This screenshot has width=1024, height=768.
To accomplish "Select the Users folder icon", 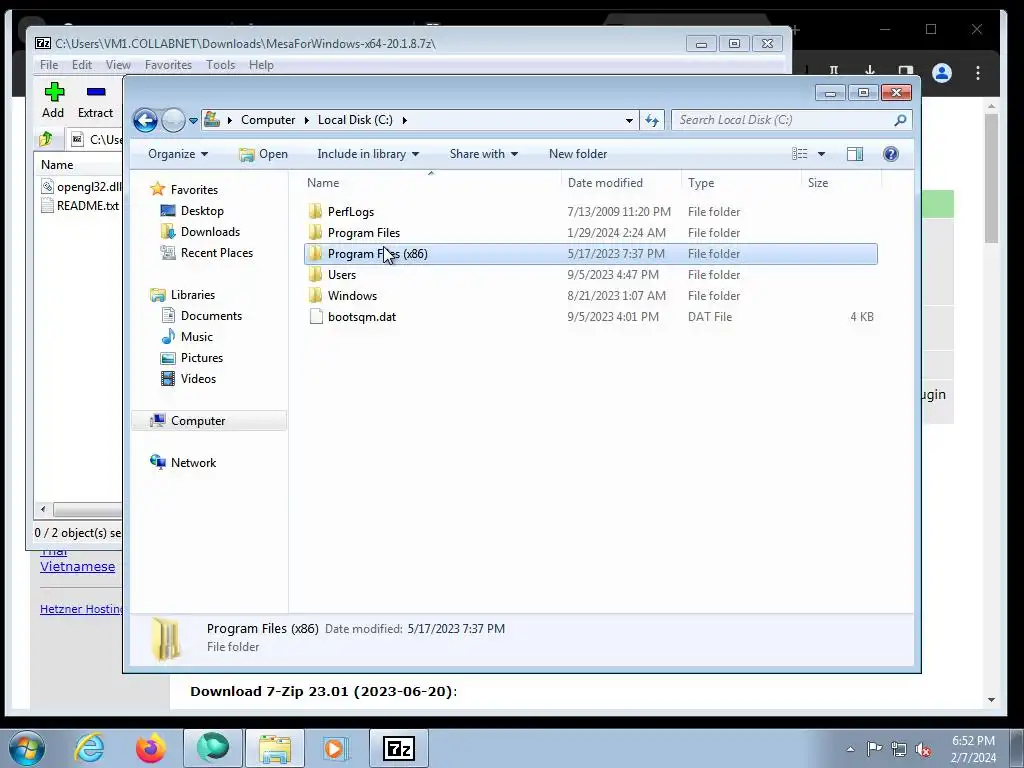I will click(315, 274).
